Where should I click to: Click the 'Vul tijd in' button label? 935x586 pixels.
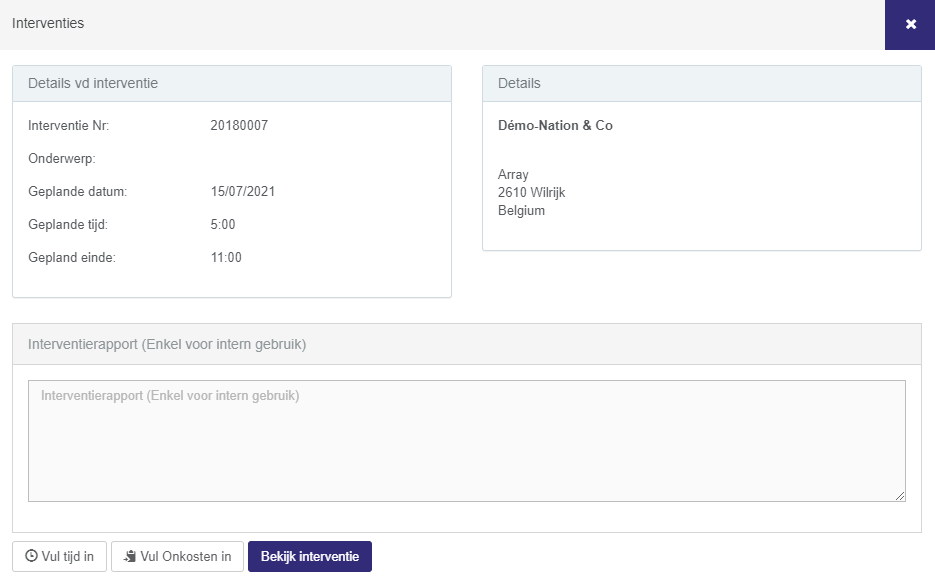[x=67, y=556]
